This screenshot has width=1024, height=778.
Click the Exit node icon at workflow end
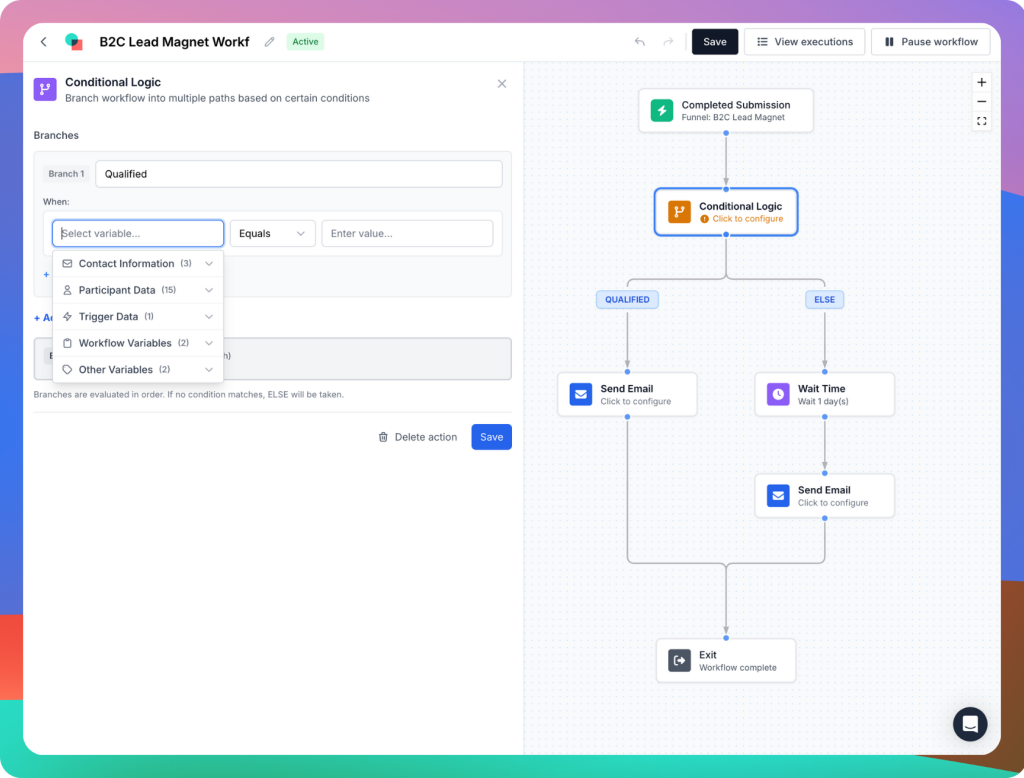680,660
